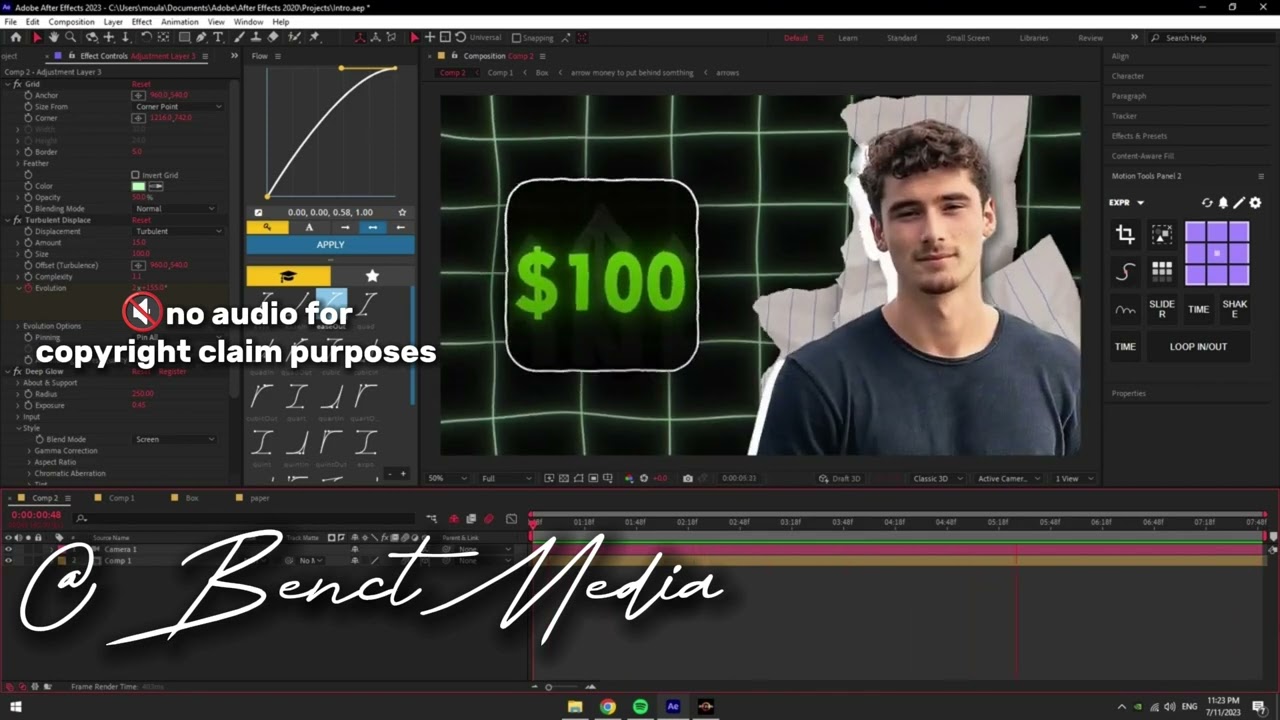Image resolution: width=1280 pixels, height=720 pixels.
Task: Toggle visibility of the Comp 1 layer
Action: point(8,561)
